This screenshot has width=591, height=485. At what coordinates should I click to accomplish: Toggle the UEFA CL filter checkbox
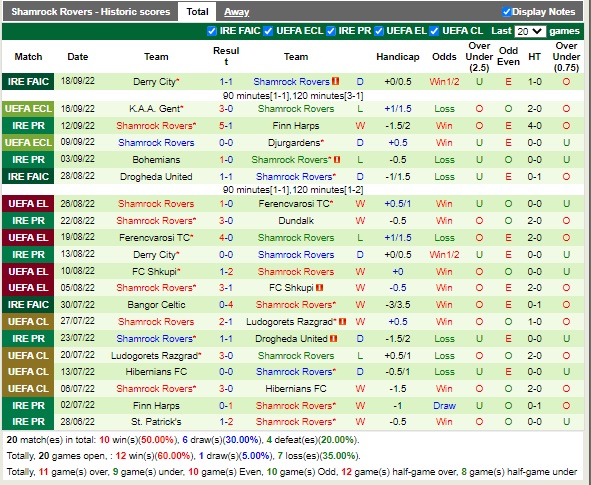click(x=434, y=31)
